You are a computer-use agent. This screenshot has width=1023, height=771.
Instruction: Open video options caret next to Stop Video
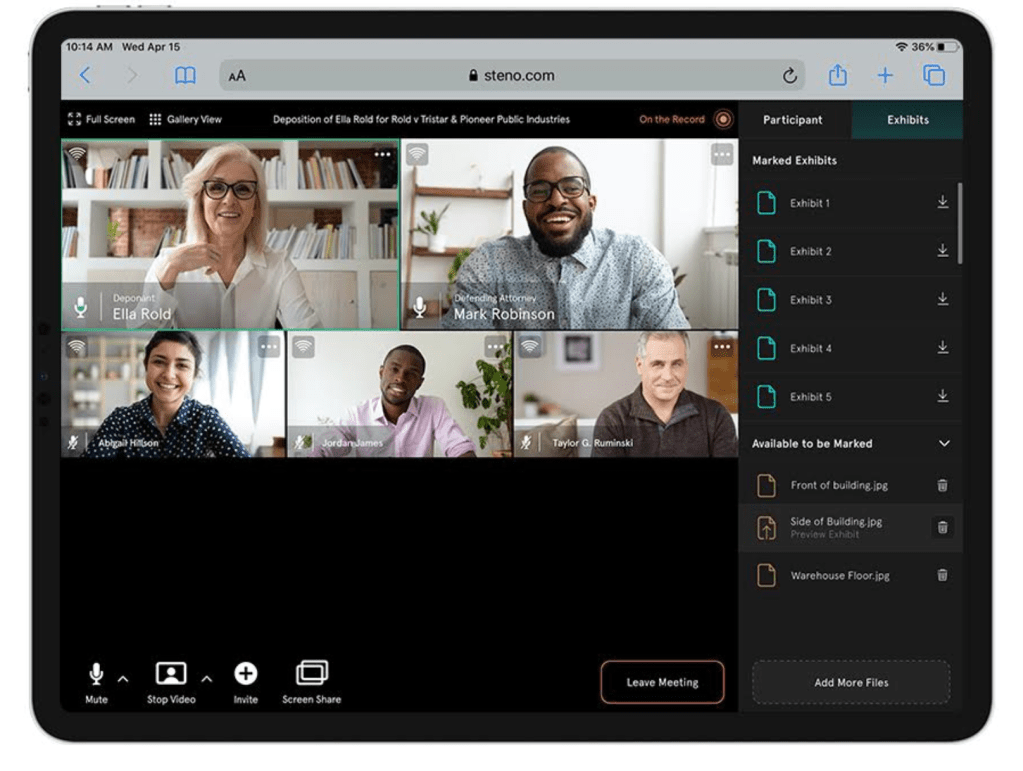coord(207,679)
